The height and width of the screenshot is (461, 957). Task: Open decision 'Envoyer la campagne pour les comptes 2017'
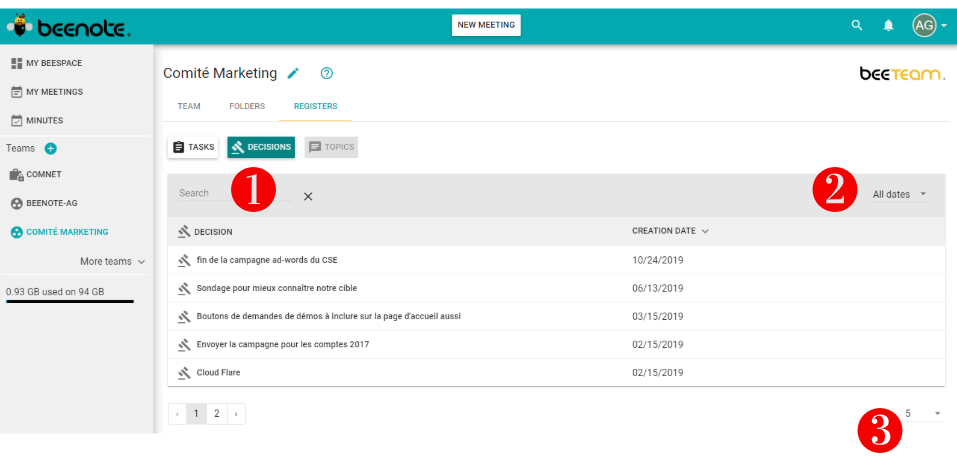[283, 344]
